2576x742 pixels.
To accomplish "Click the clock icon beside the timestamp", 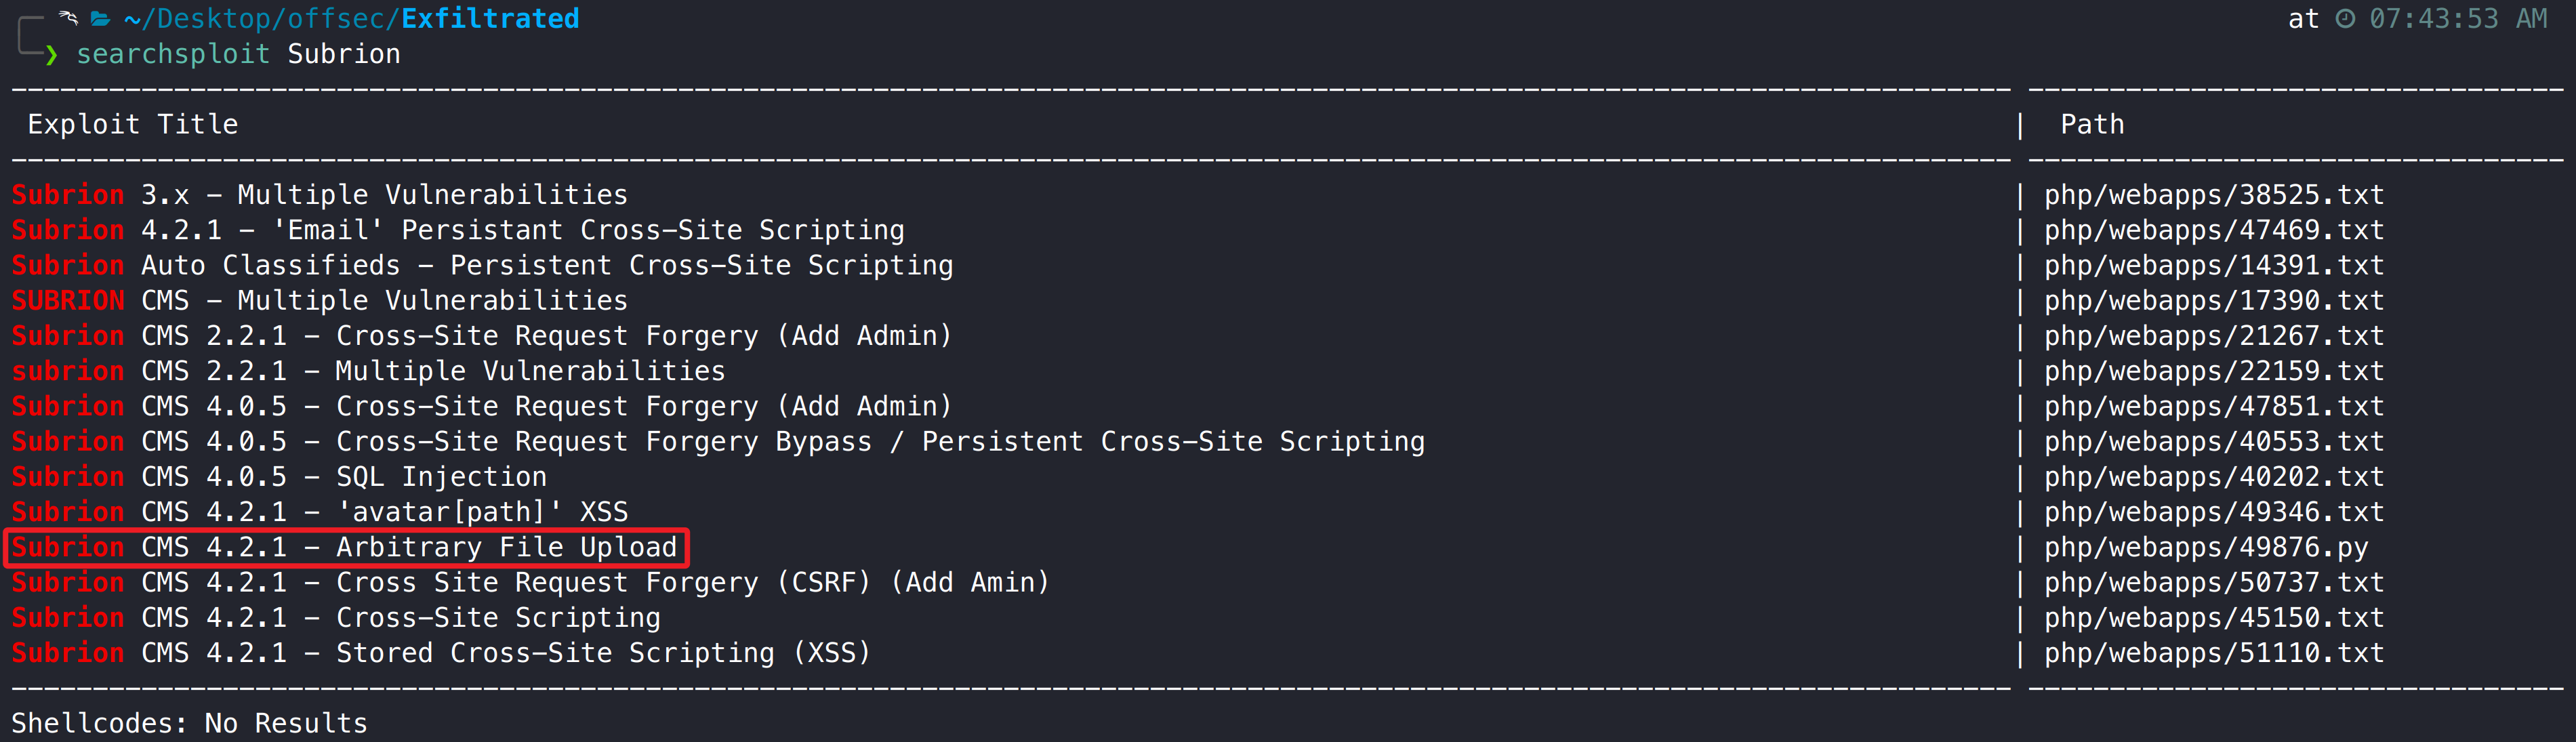I will [2345, 19].
